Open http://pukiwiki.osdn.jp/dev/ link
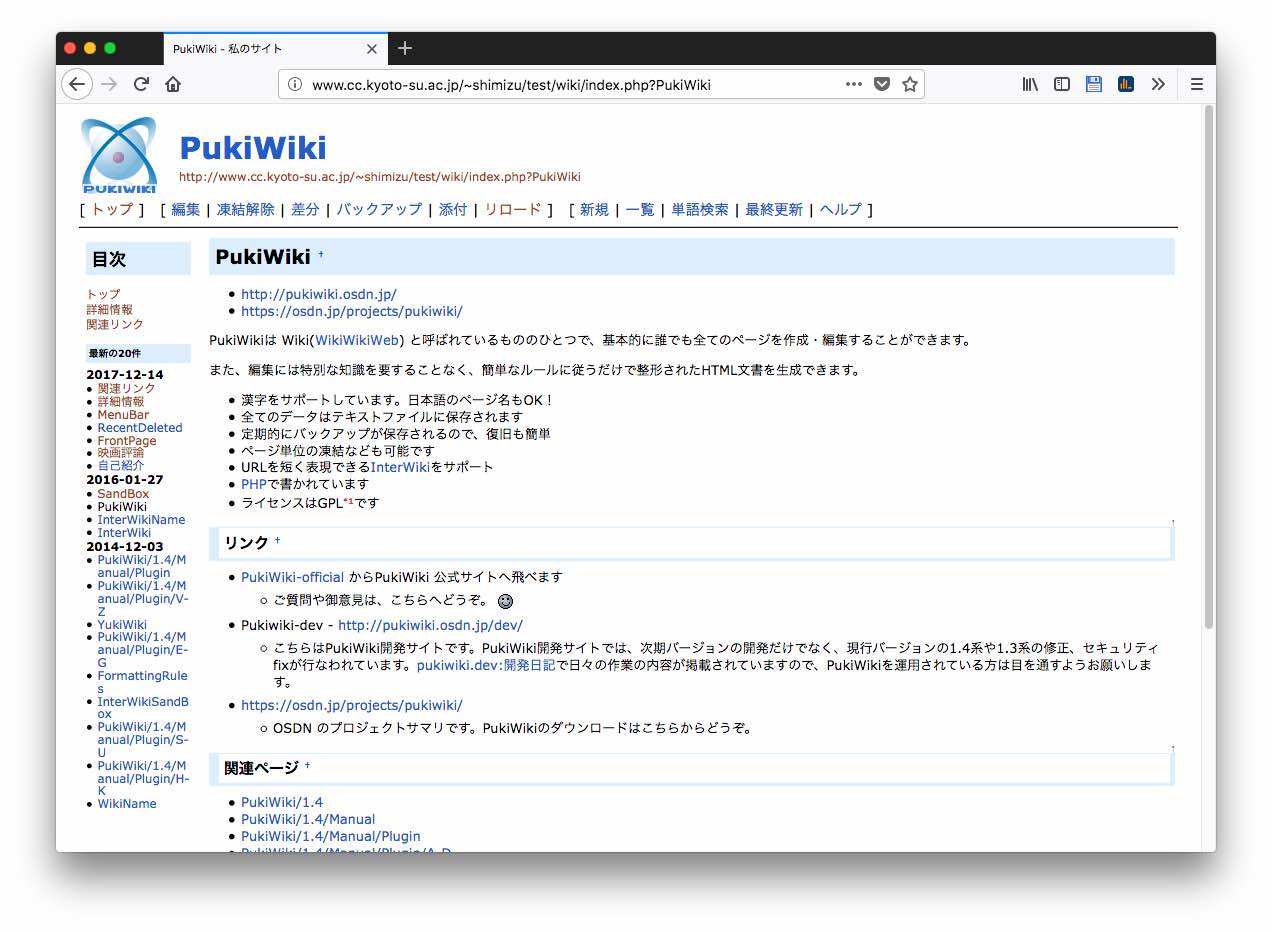 tap(430, 625)
